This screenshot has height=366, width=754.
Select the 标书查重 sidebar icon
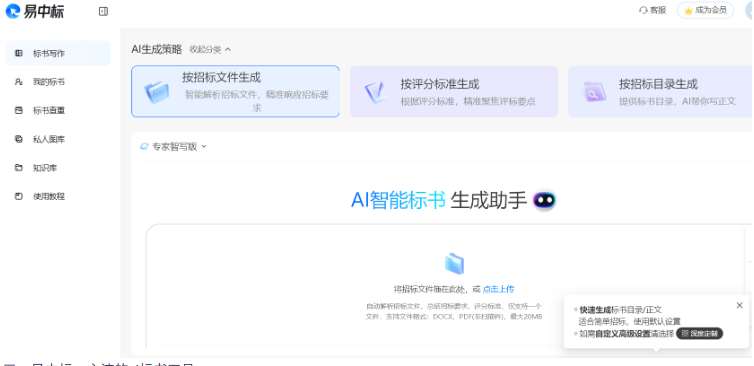(19, 111)
